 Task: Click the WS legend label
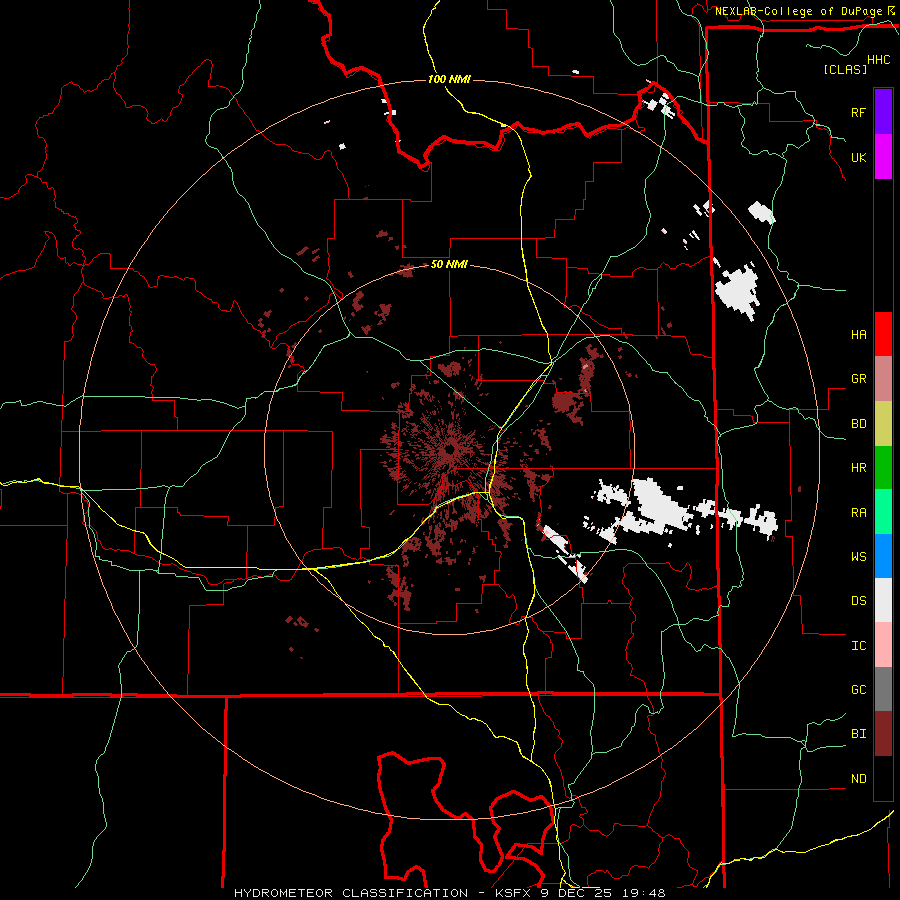pyautogui.click(x=858, y=557)
